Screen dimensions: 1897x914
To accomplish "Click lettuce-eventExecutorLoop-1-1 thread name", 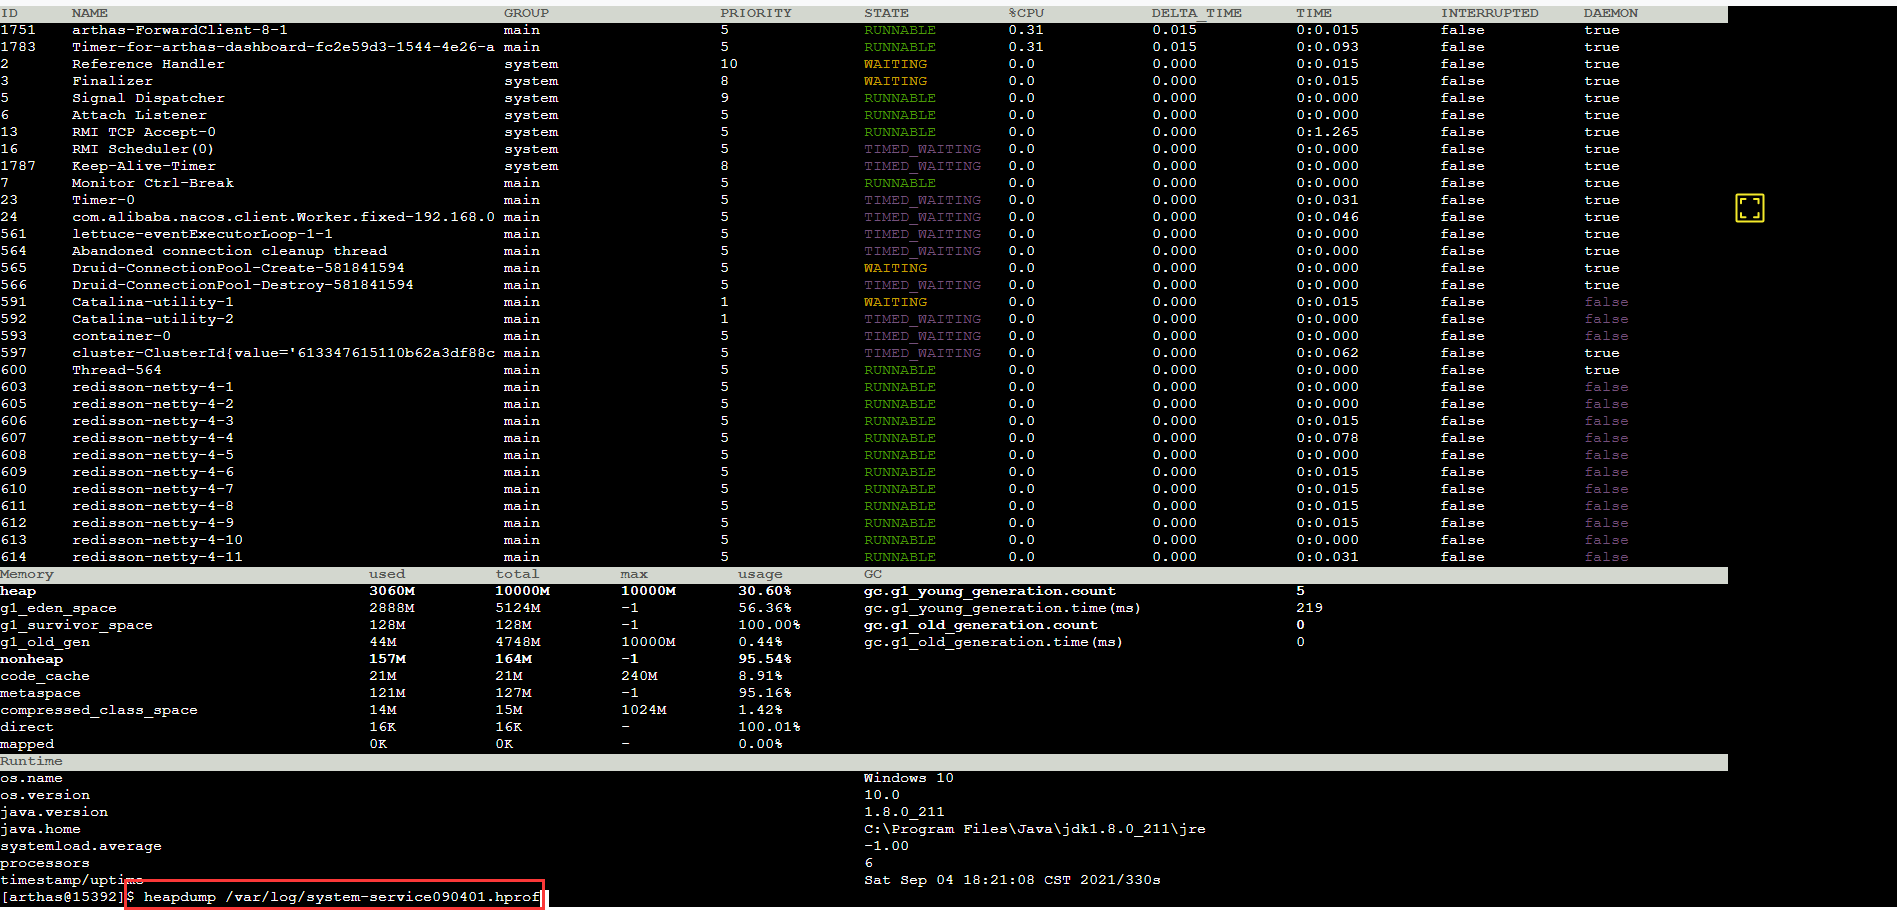I will (202, 234).
